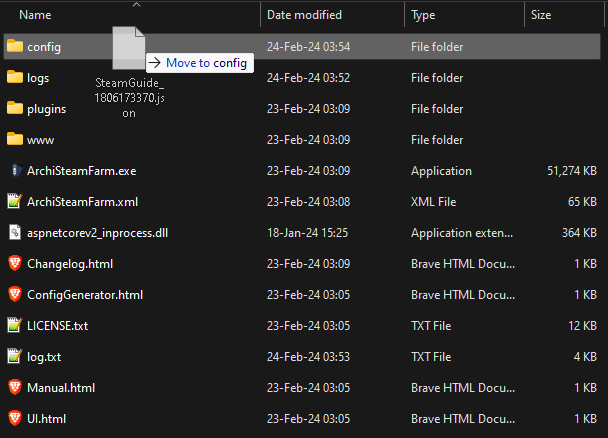Image resolution: width=608 pixels, height=438 pixels.
Task: Click the Brave icon beside UI.html
Action: [x=14, y=418]
